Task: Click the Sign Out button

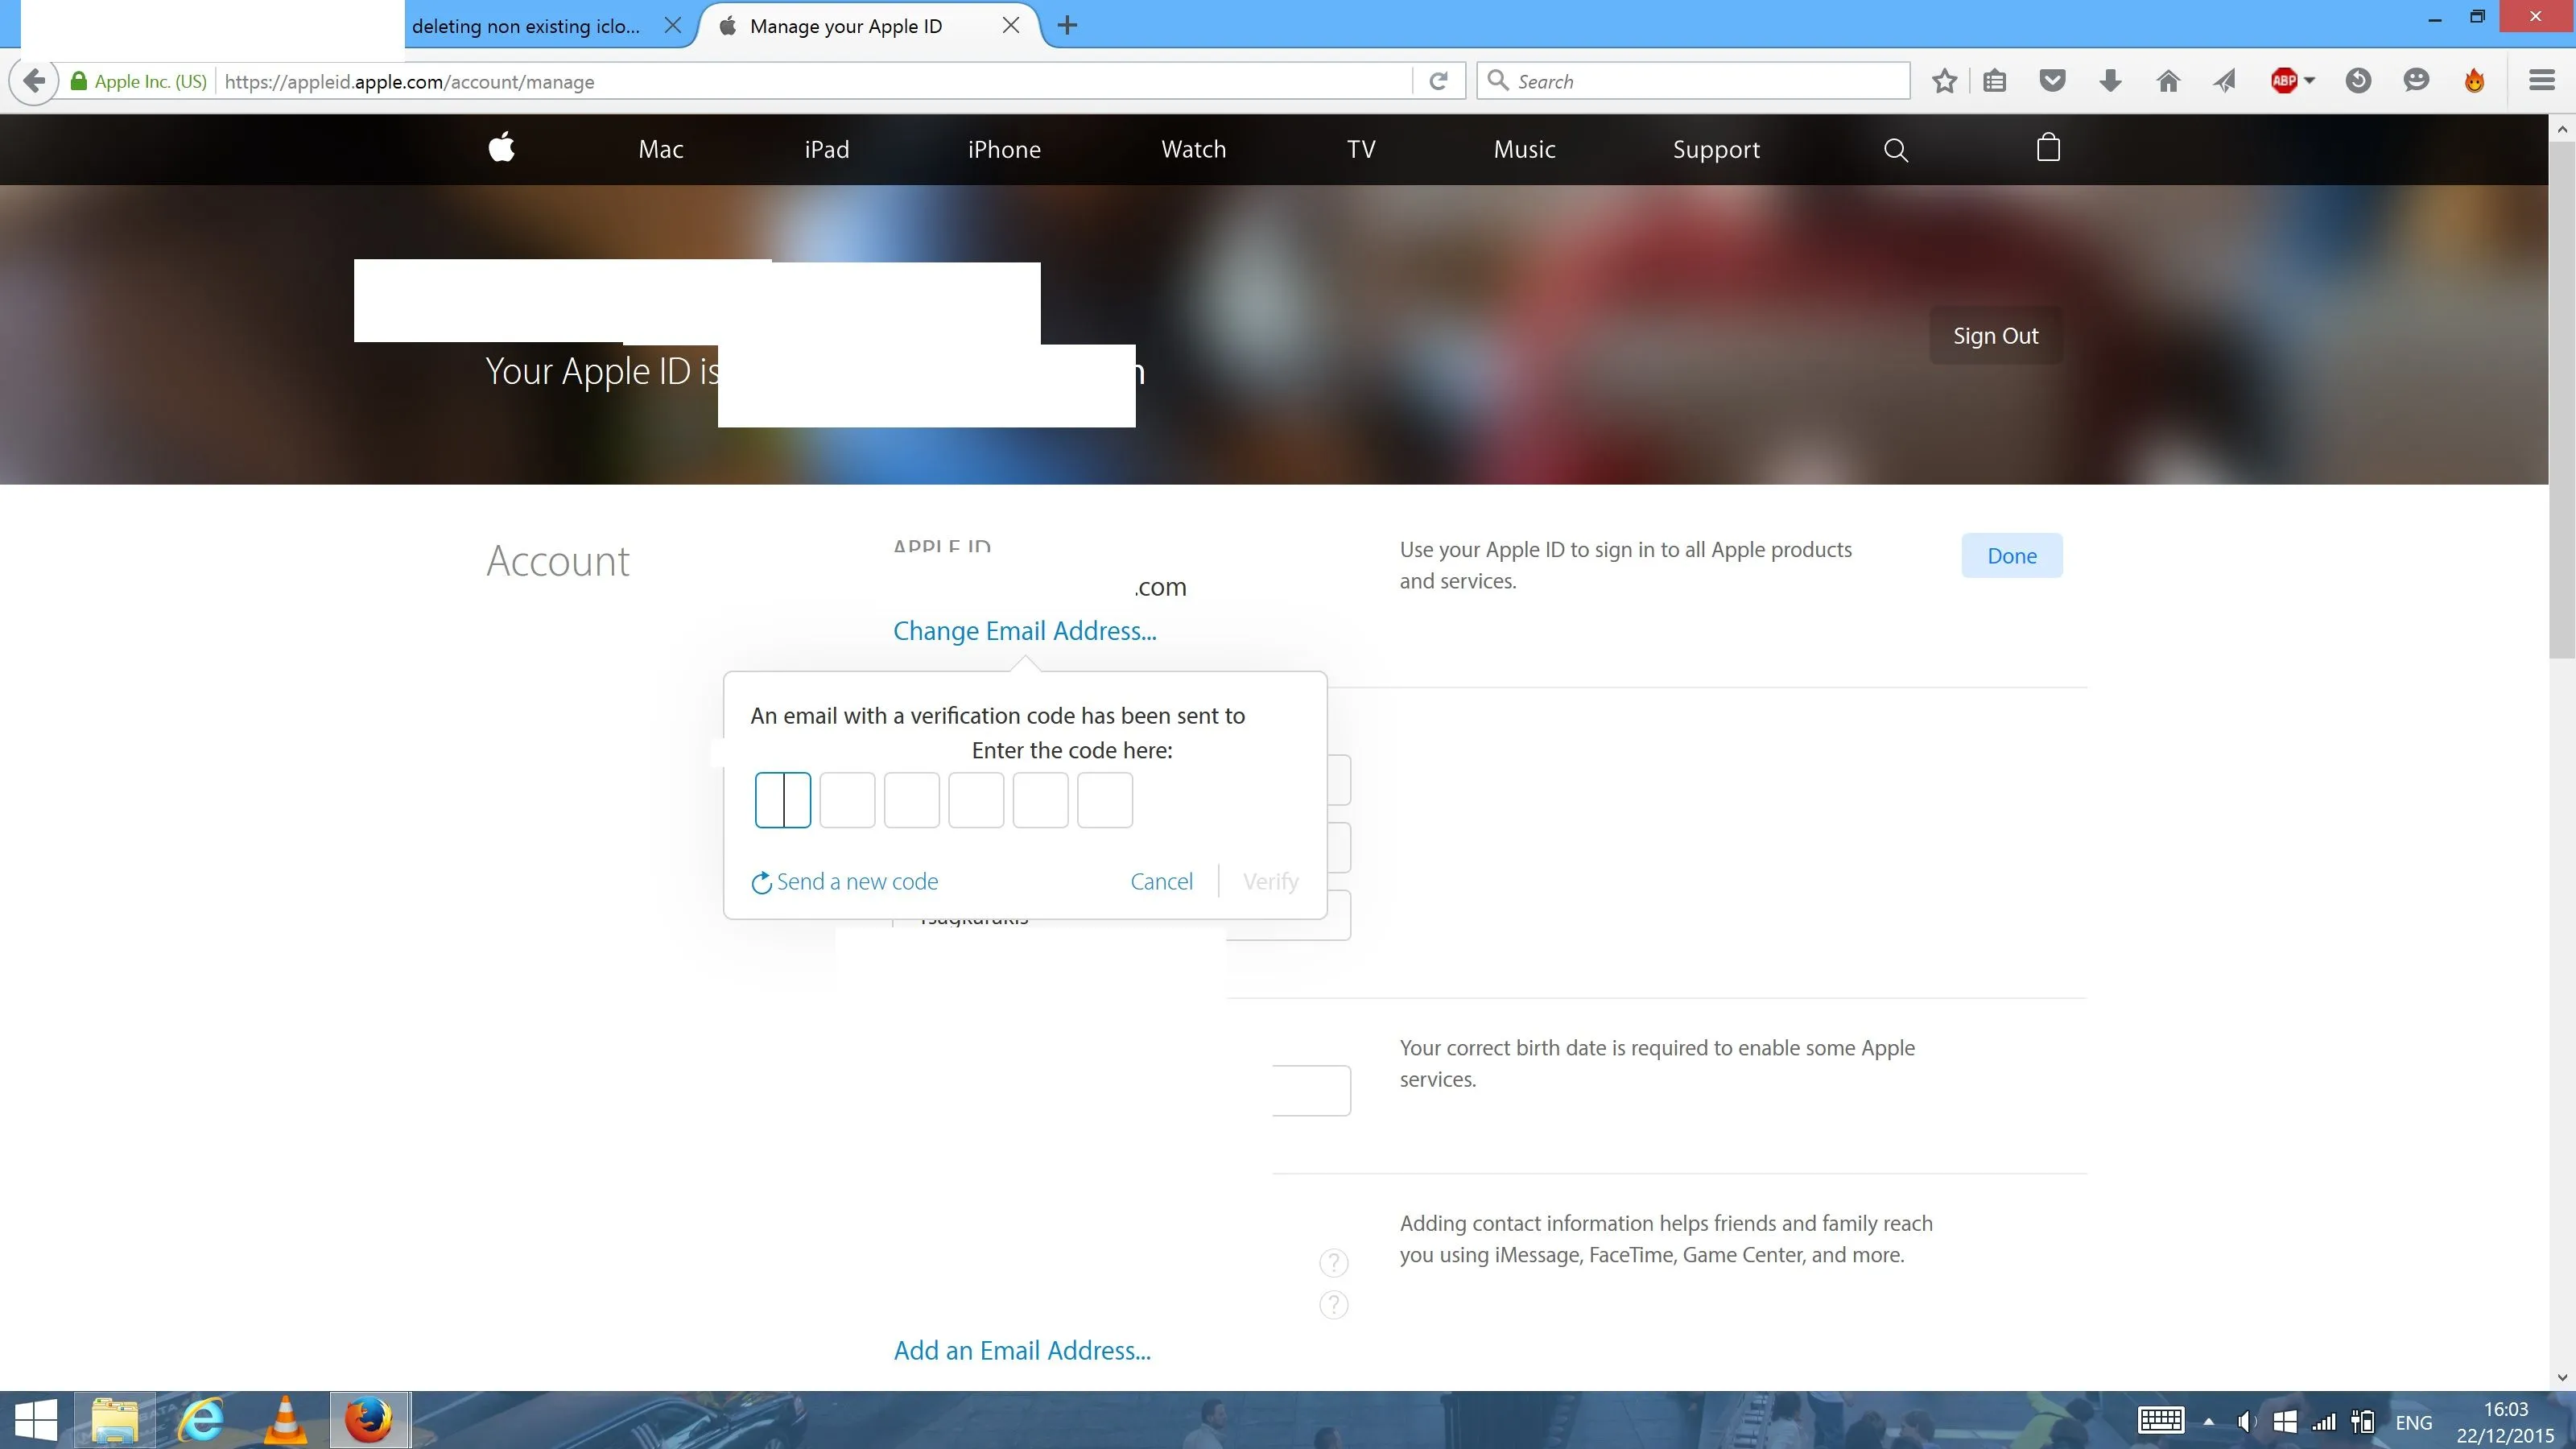Action: coord(1995,336)
